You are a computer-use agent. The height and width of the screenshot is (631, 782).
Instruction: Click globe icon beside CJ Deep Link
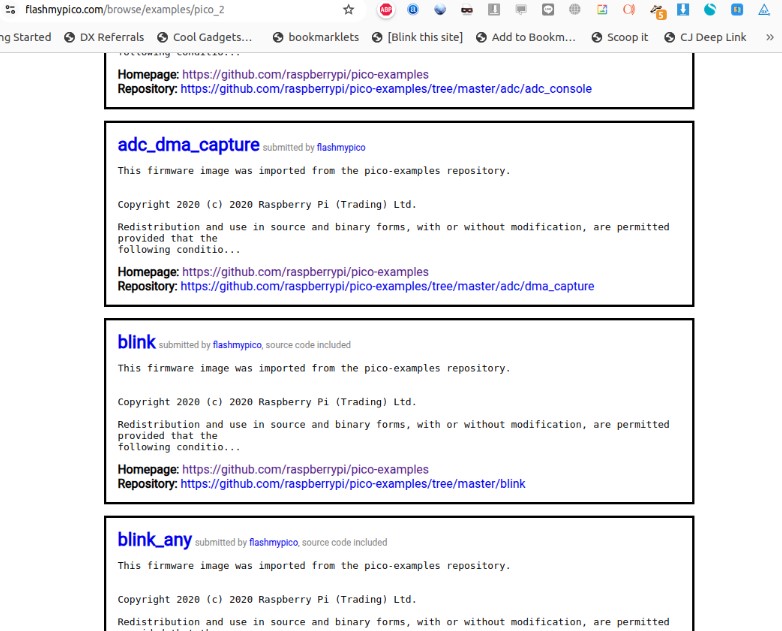(x=670, y=37)
